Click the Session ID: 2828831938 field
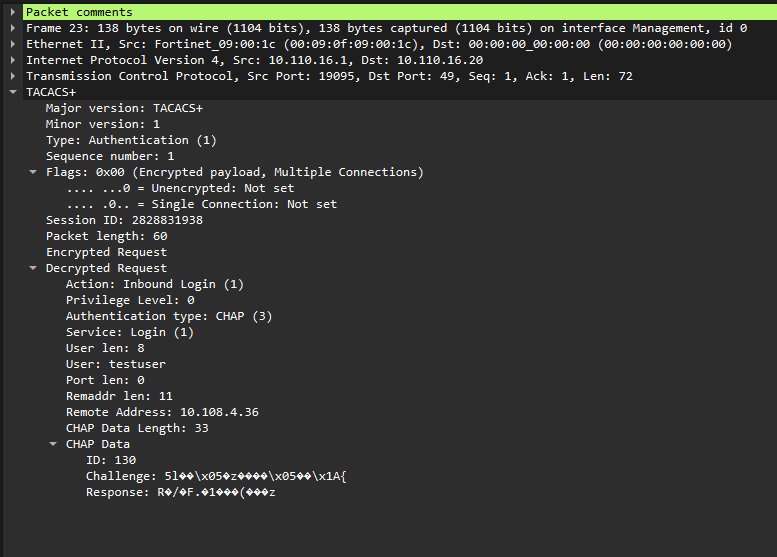The height and width of the screenshot is (557, 777). 124,220
